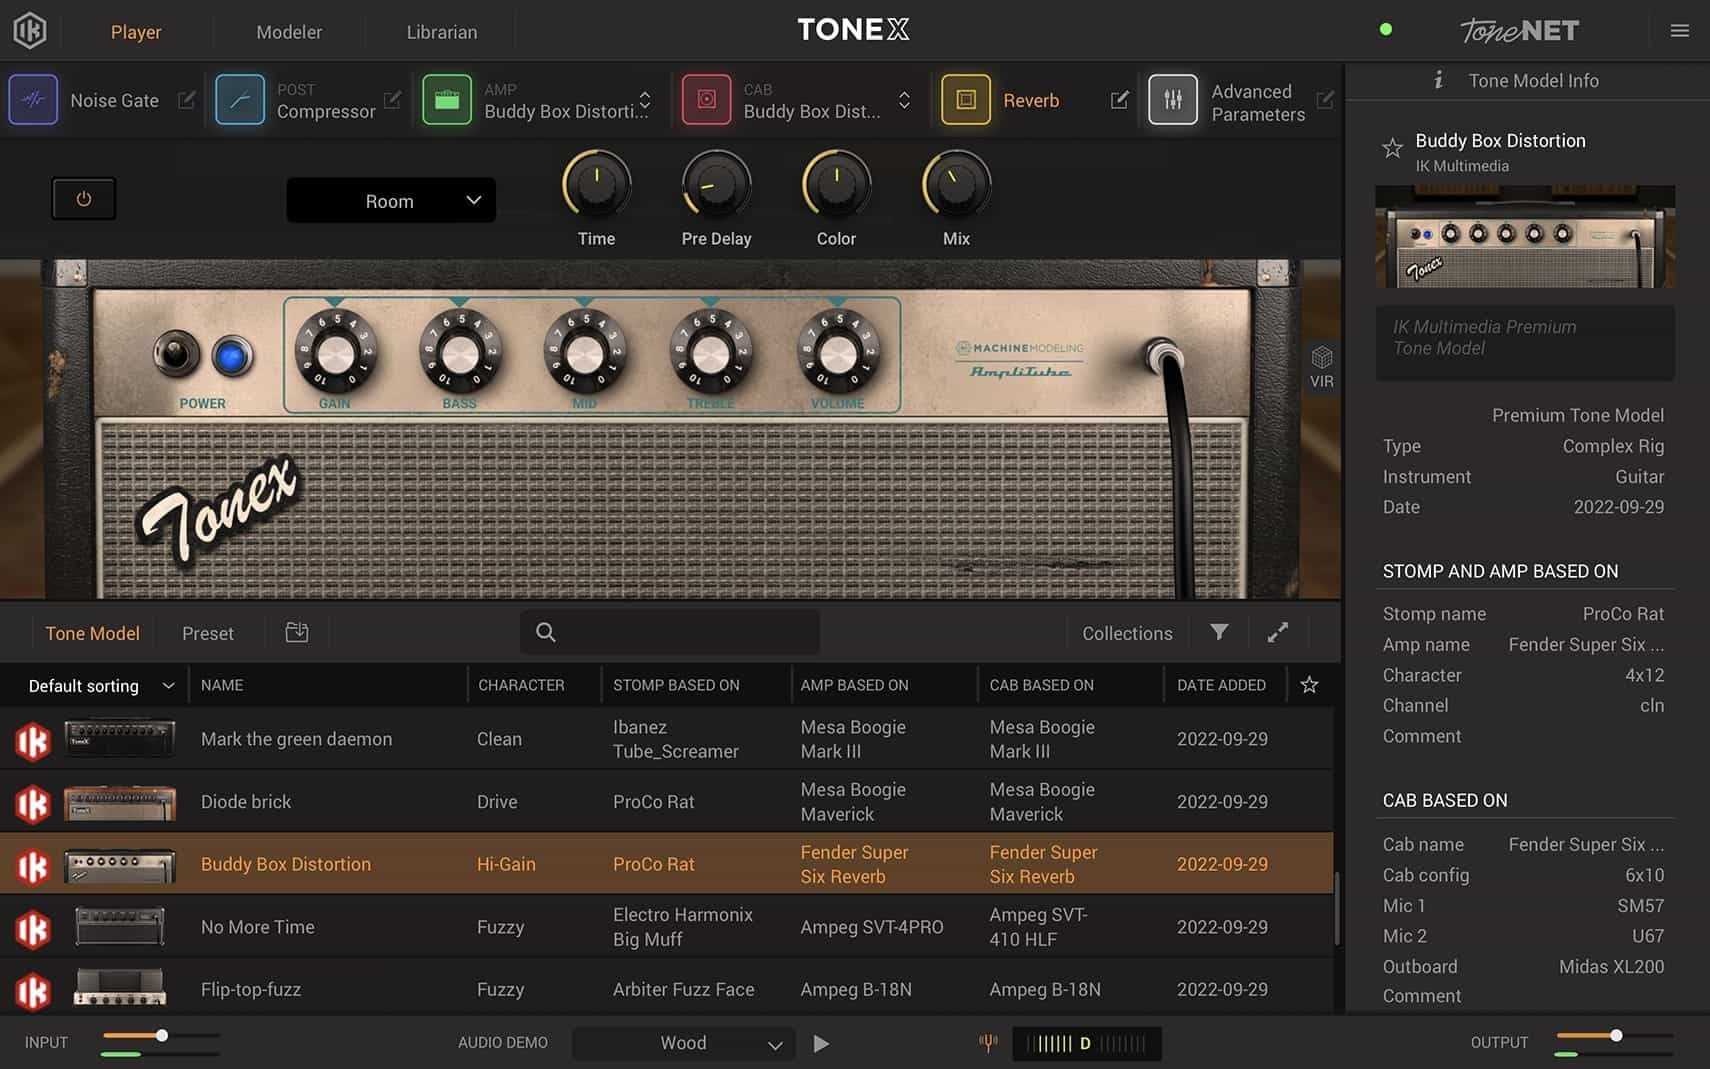Open the filter funnel icon
This screenshot has width=1710, height=1069.
pos(1219,632)
